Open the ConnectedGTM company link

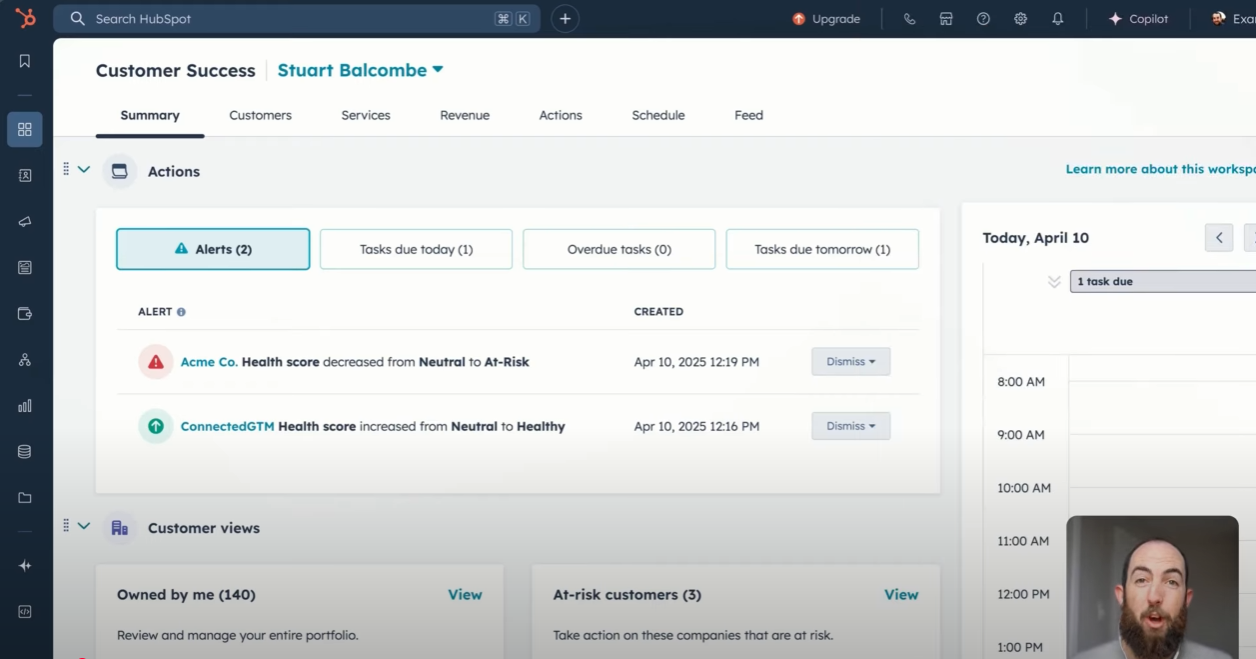227,426
